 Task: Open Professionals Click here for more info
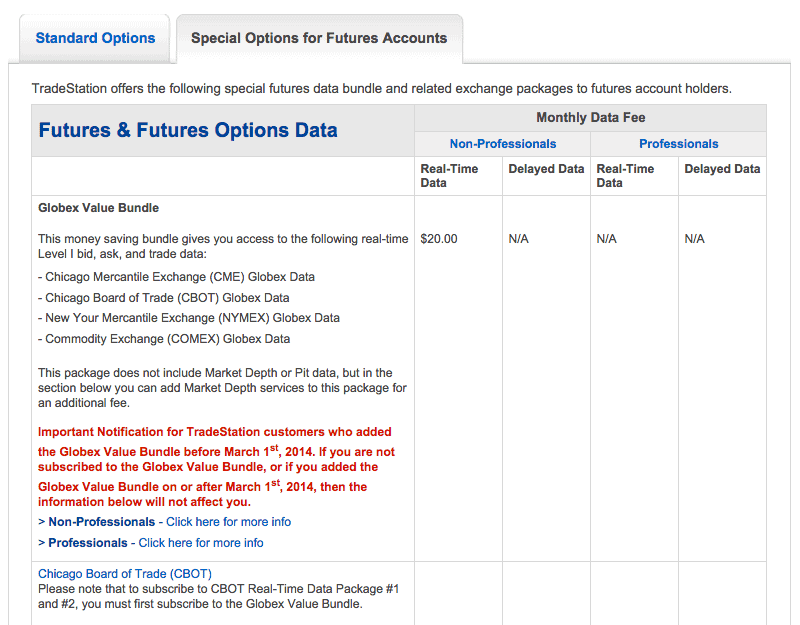click(x=201, y=543)
